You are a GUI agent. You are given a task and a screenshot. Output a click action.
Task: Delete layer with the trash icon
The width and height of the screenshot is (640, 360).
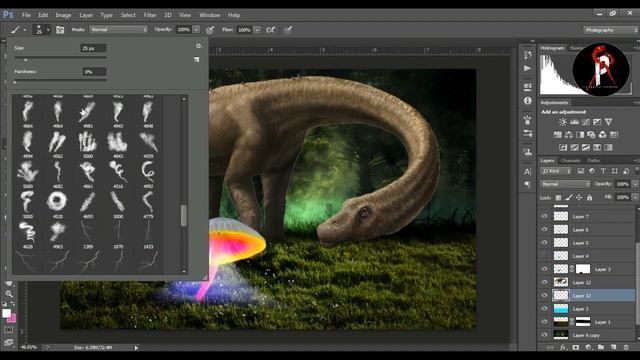626,347
